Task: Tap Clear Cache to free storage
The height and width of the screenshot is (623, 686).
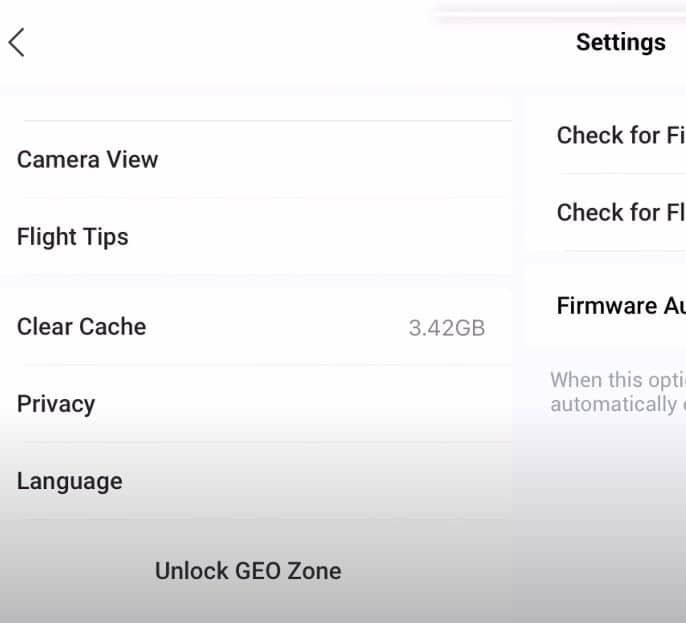Action: point(256,327)
